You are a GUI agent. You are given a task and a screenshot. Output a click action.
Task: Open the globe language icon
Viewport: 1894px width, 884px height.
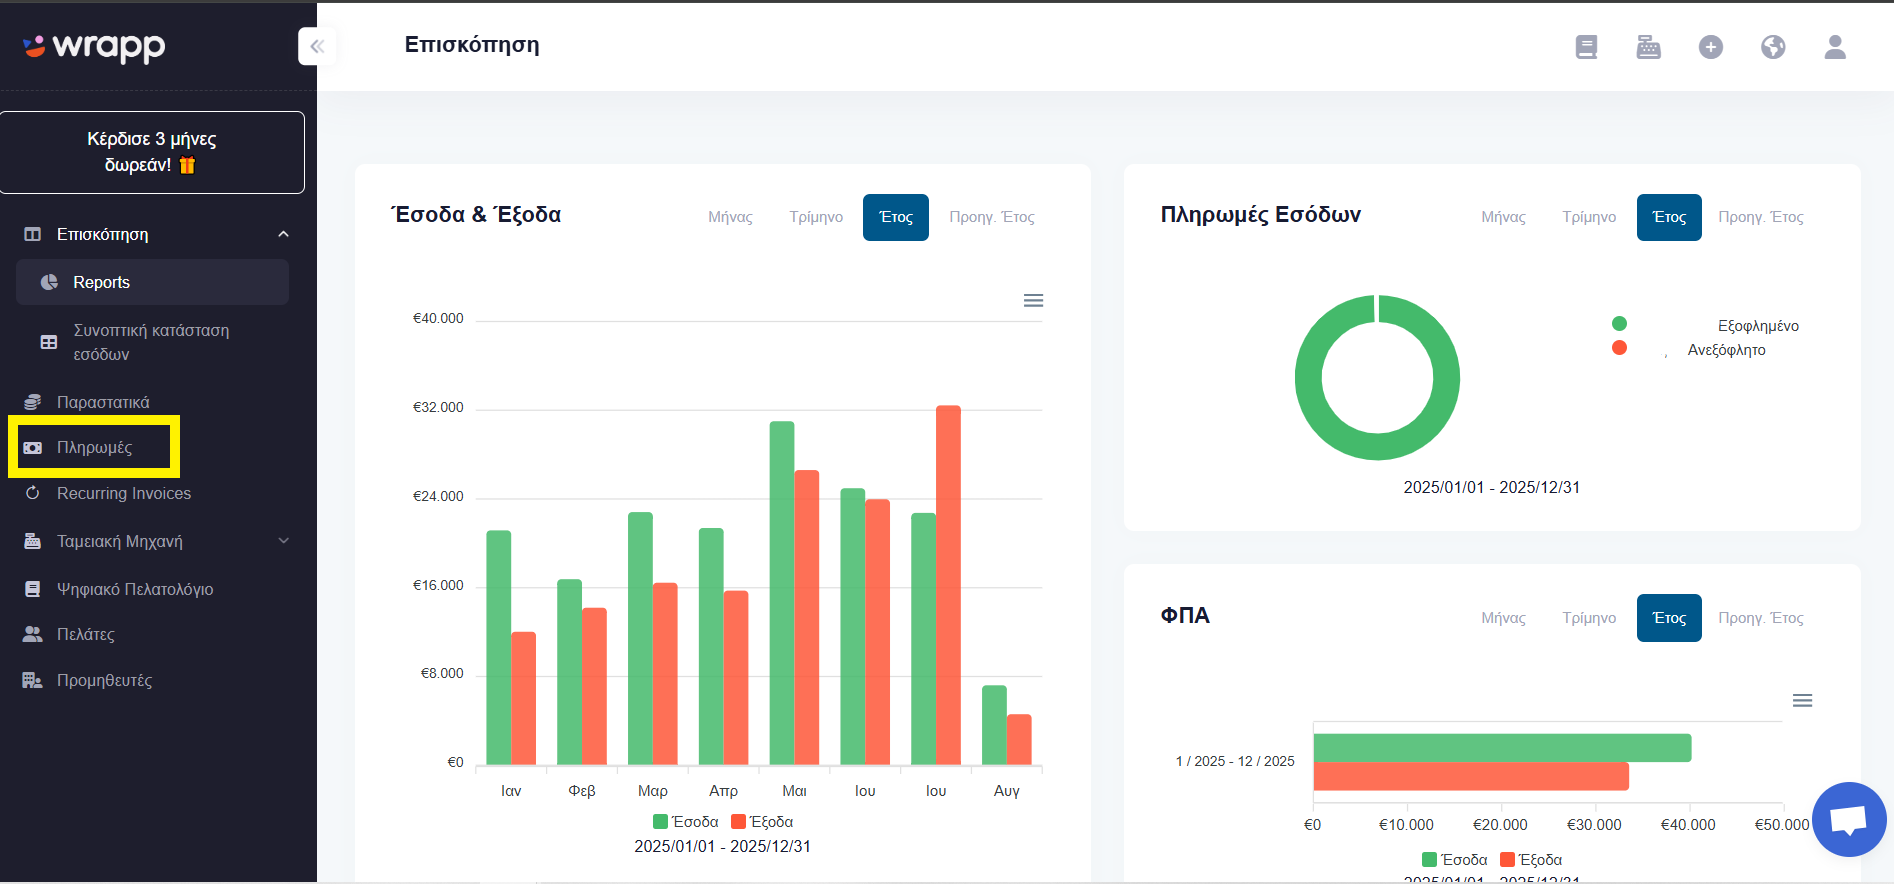click(1773, 47)
